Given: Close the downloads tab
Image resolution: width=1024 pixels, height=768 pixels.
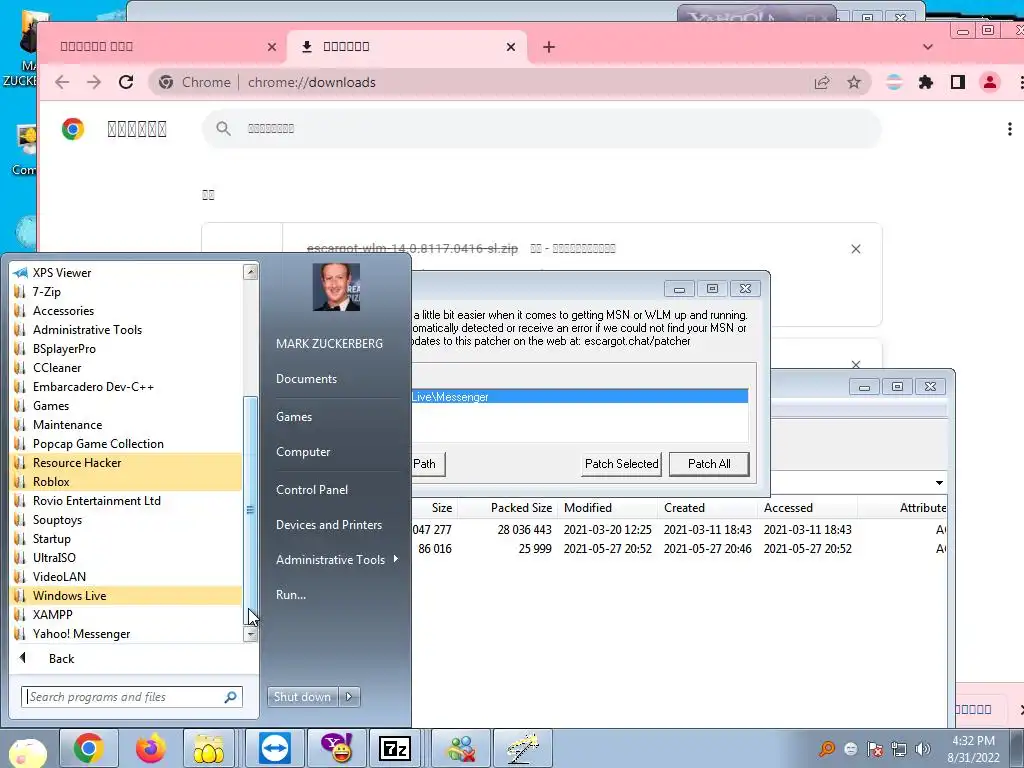Looking at the screenshot, I should point(511,47).
